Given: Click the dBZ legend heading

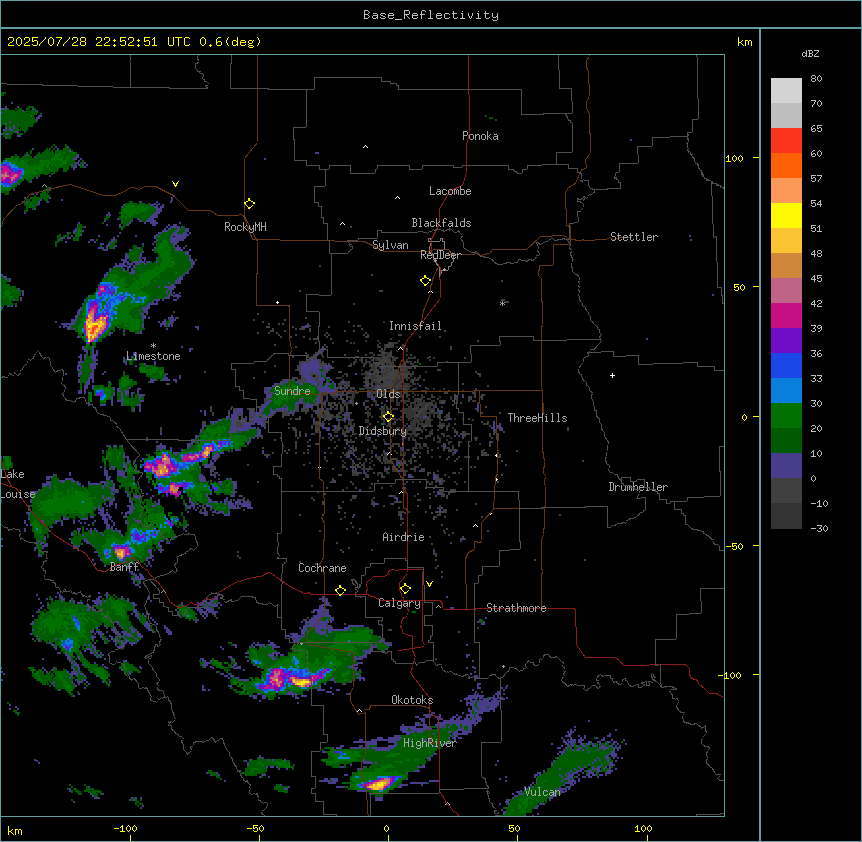Looking at the screenshot, I should tap(810, 53).
